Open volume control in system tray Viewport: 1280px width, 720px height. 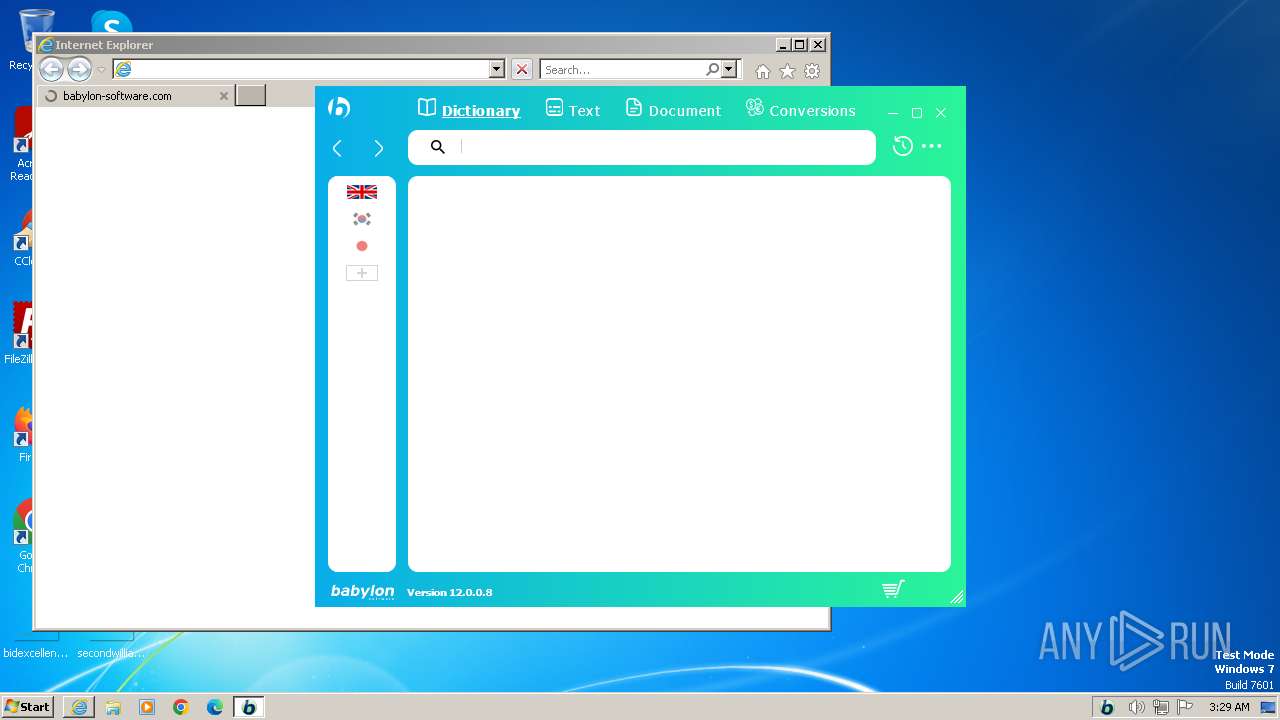click(x=1136, y=707)
